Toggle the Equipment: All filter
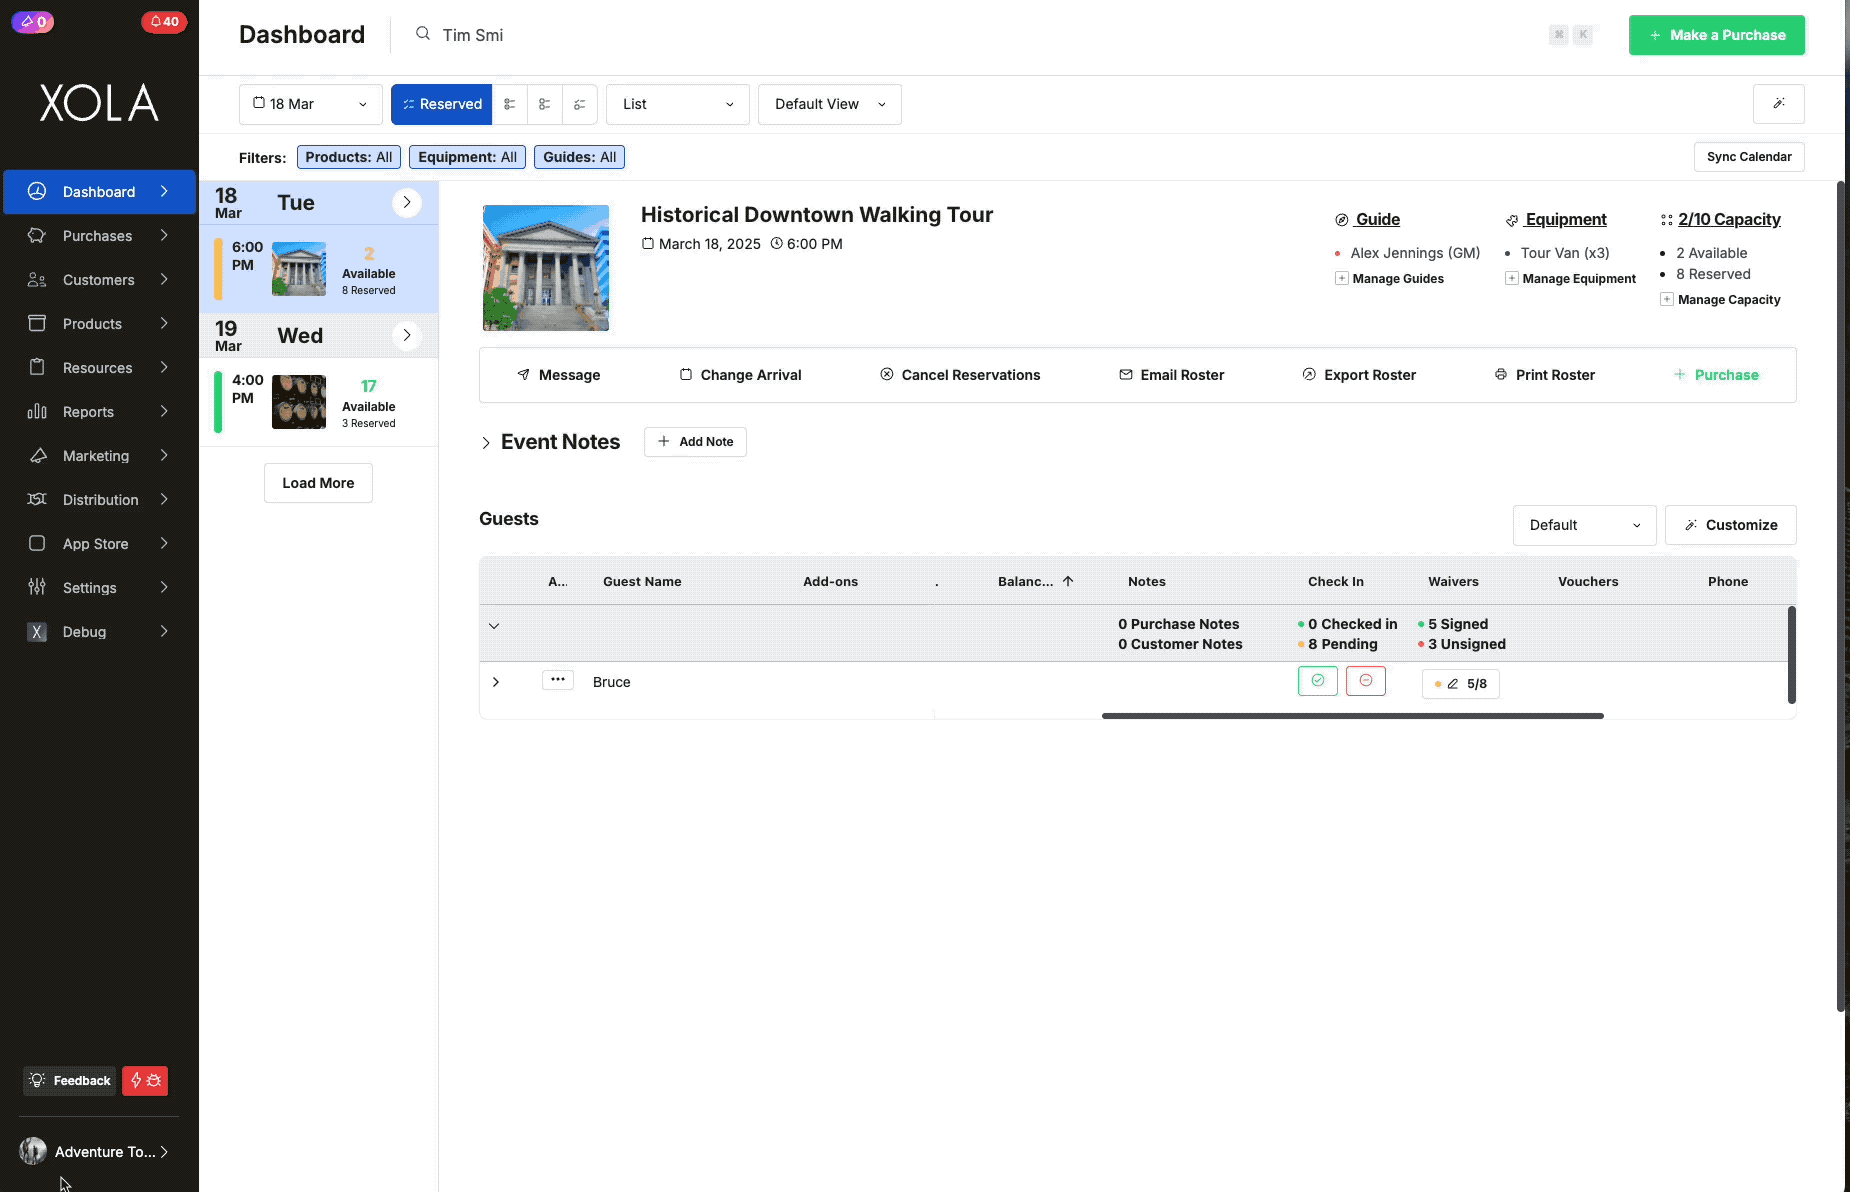 (467, 157)
